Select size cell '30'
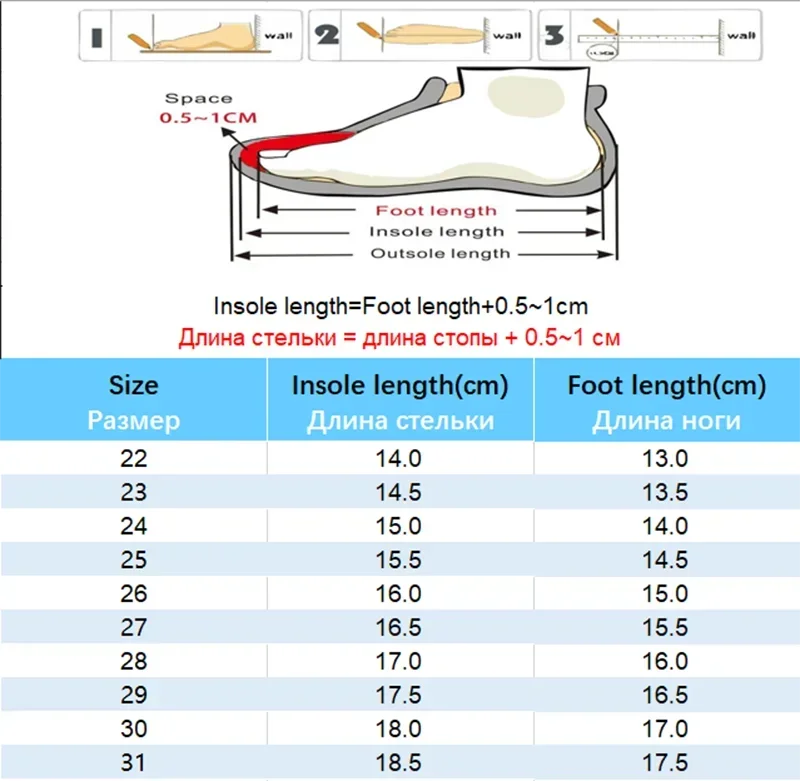 pyautogui.click(x=134, y=728)
